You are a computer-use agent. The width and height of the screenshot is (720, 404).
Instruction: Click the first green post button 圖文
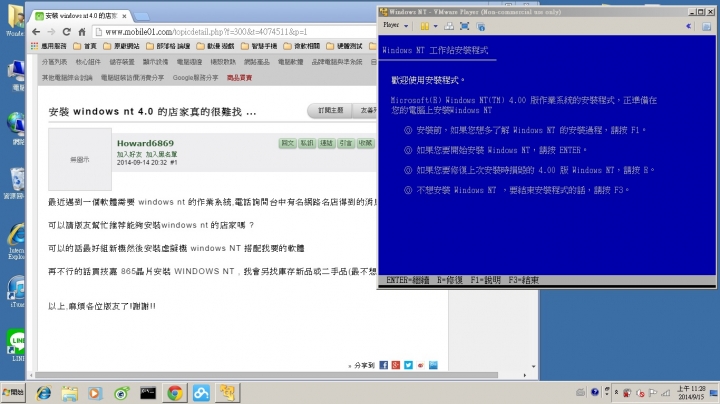coord(287,143)
